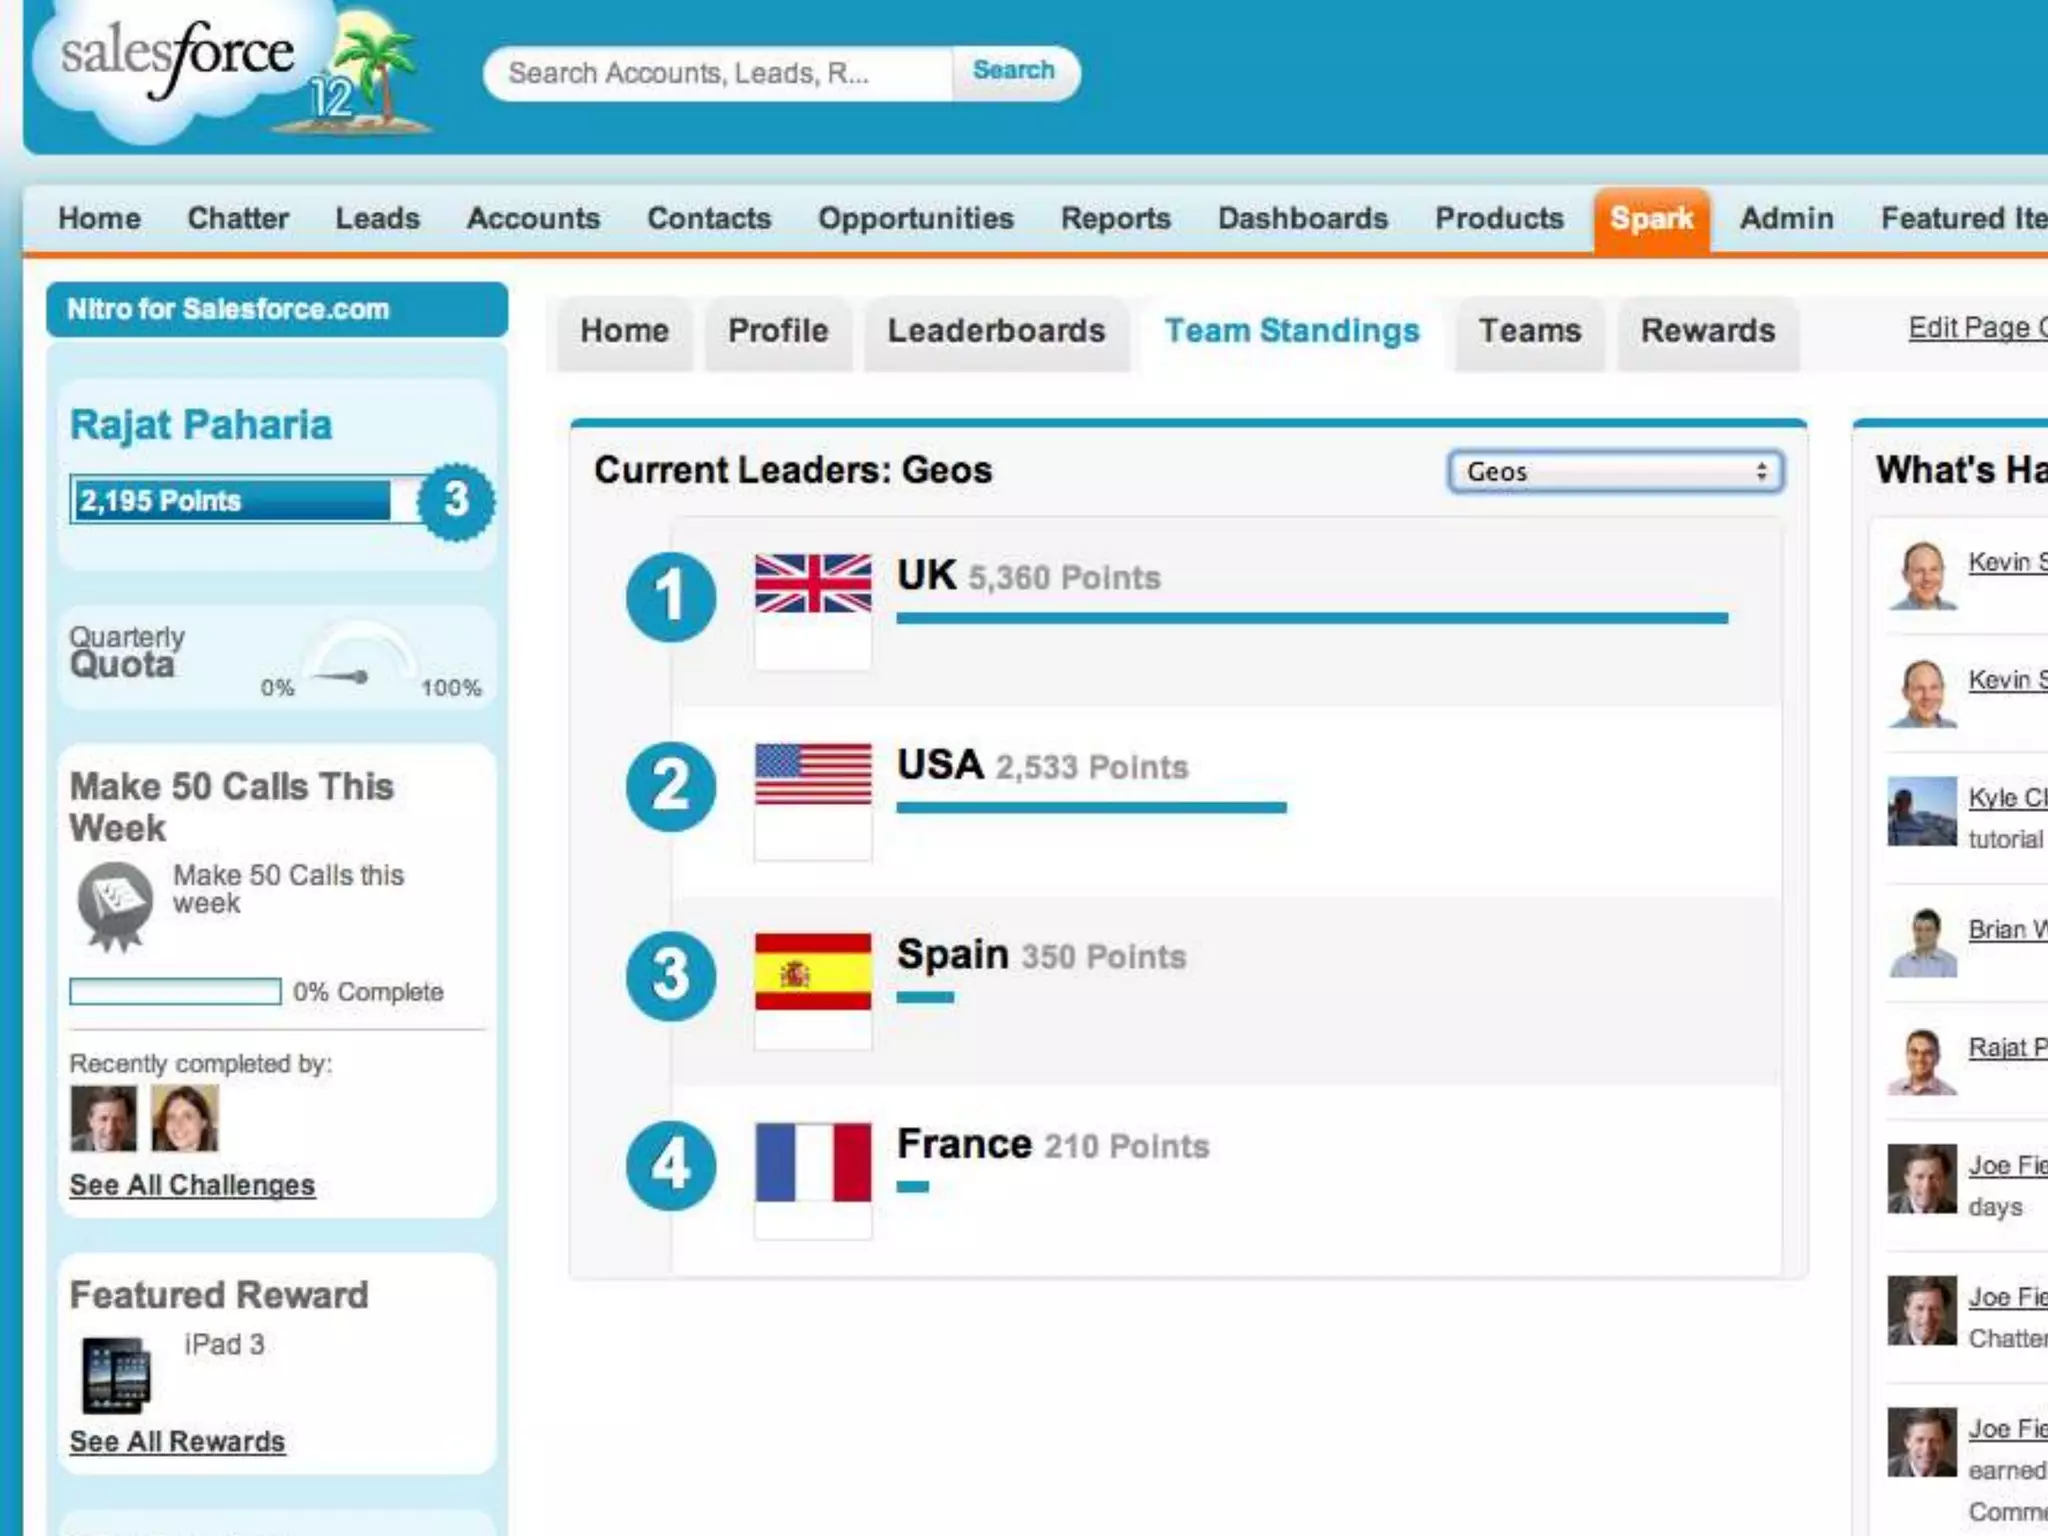
Task: Click the calls challenge badge icon
Action: (114, 902)
